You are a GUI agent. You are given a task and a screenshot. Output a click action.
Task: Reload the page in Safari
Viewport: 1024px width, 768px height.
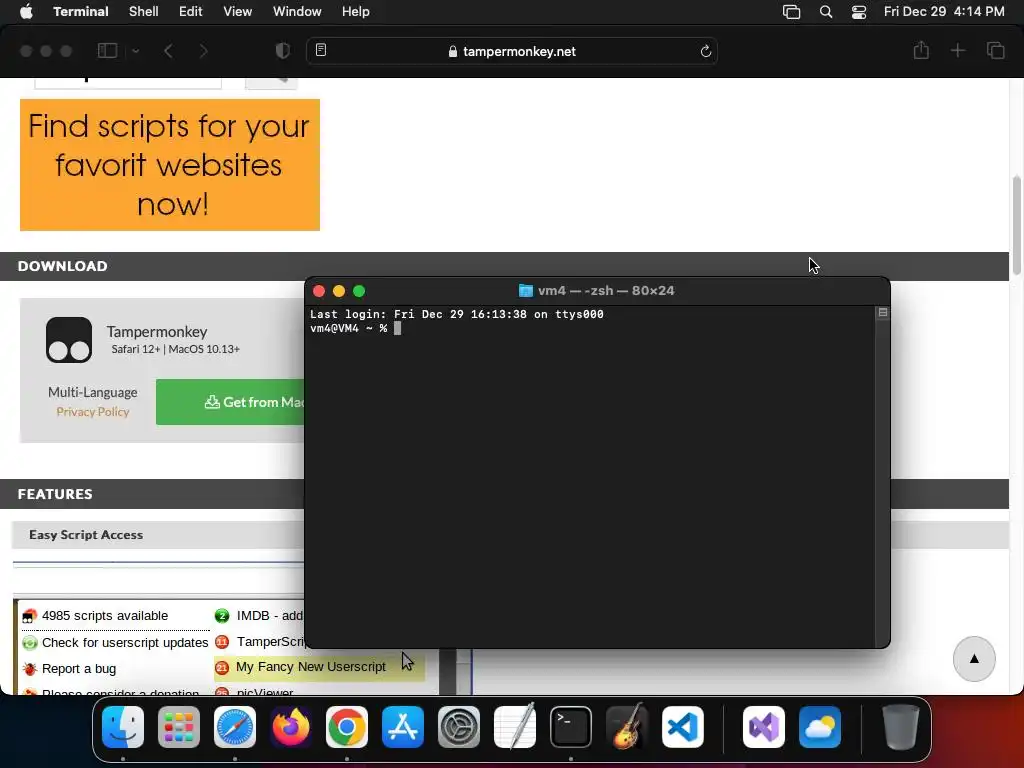pyautogui.click(x=705, y=51)
